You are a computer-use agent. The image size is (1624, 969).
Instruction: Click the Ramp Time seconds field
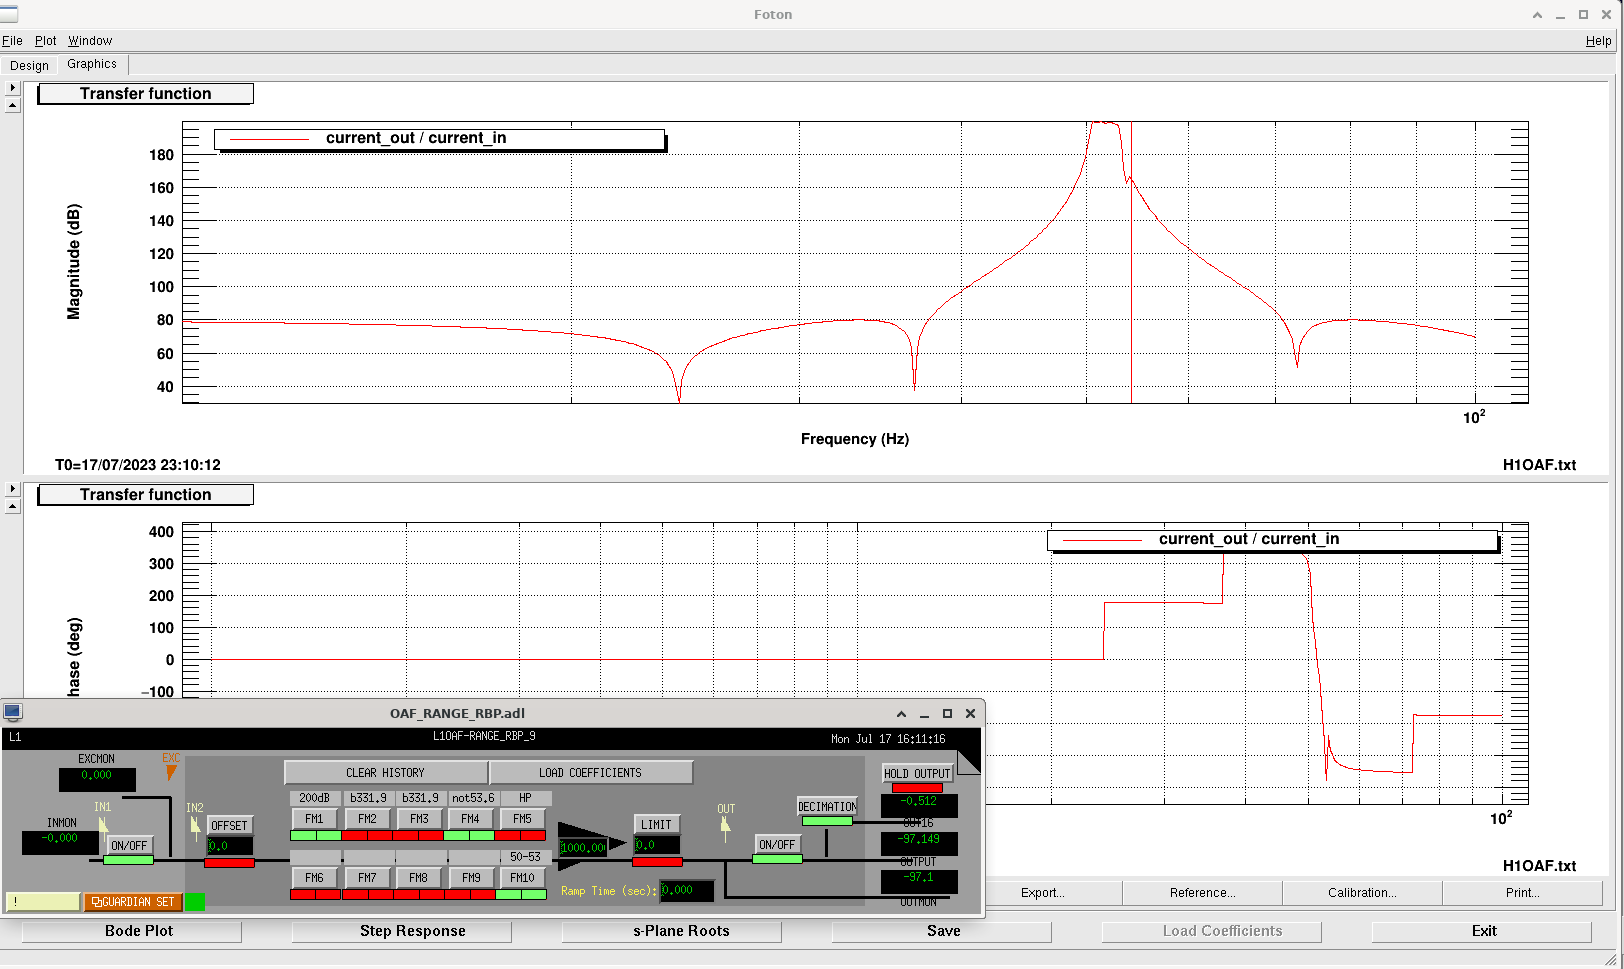coord(686,890)
